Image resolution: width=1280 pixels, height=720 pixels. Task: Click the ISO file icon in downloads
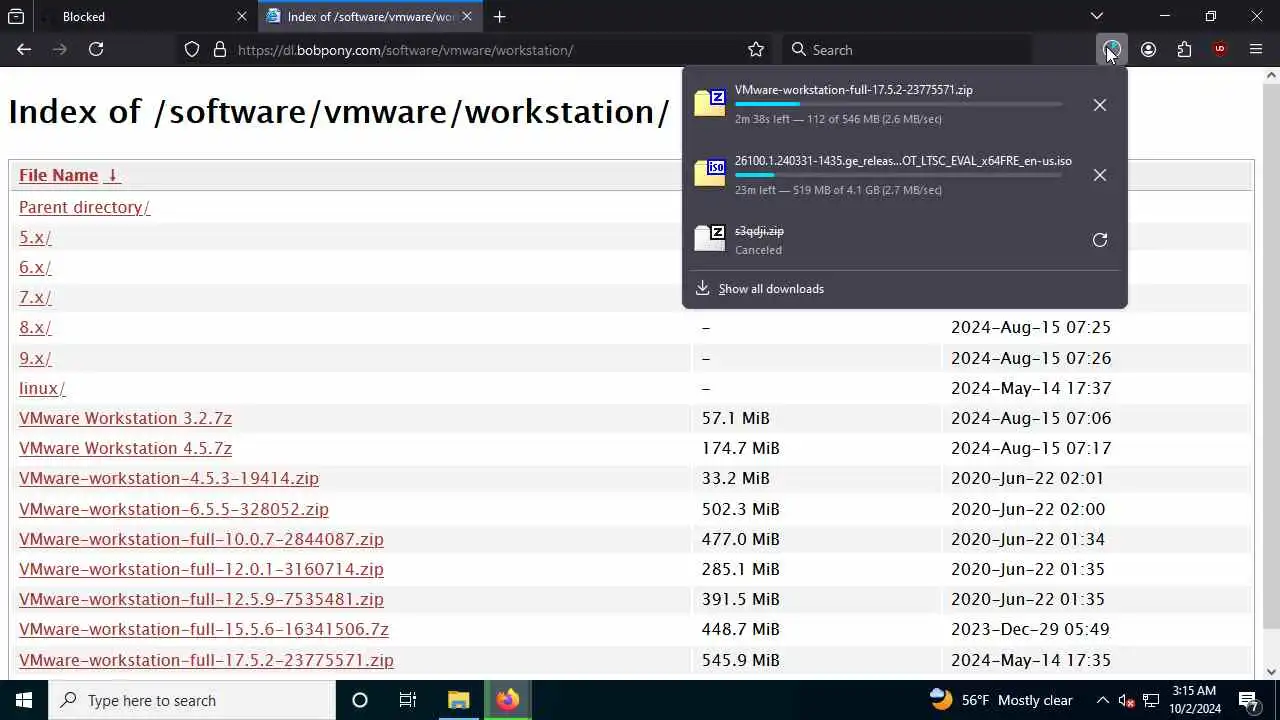click(x=710, y=173)
